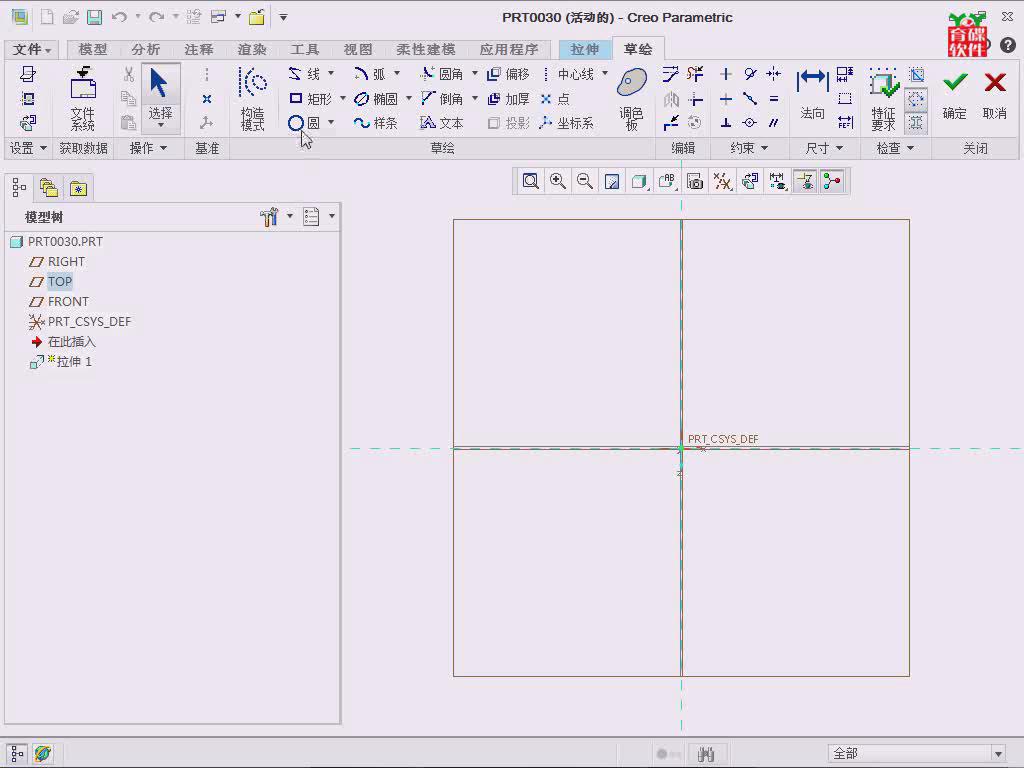Open the 文件 menu
Image resolution: width=1024 pixels, height=768 pixels.
[31, 49]
